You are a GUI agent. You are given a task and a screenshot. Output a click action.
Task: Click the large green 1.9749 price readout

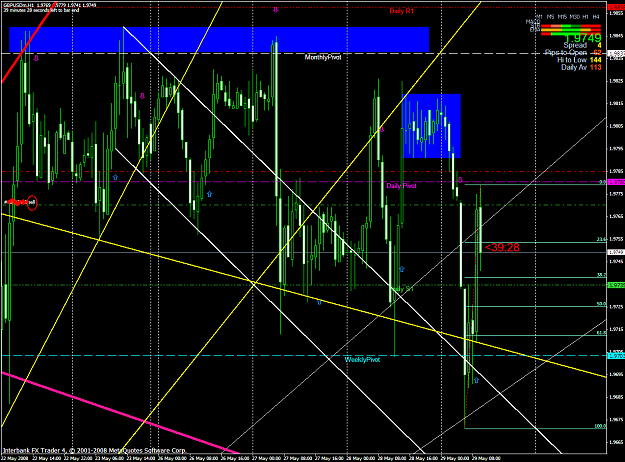583,38
